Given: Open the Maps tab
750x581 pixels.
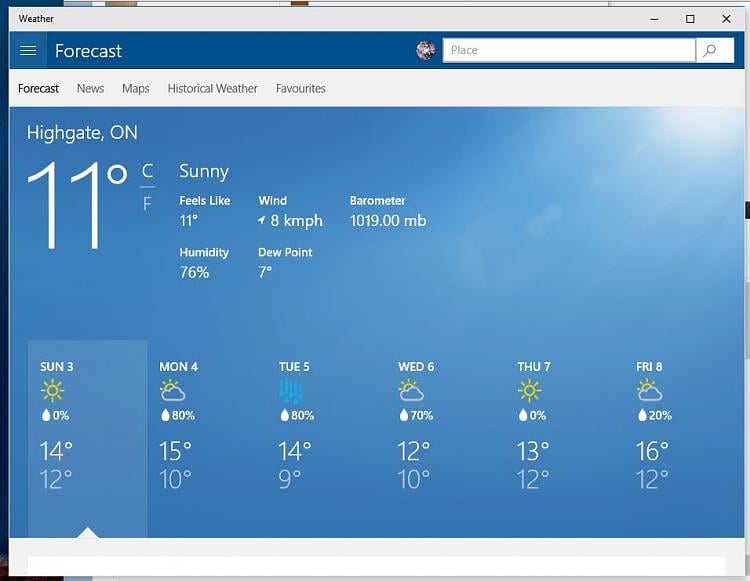Looking at the screenshot, I should point(136,89).
